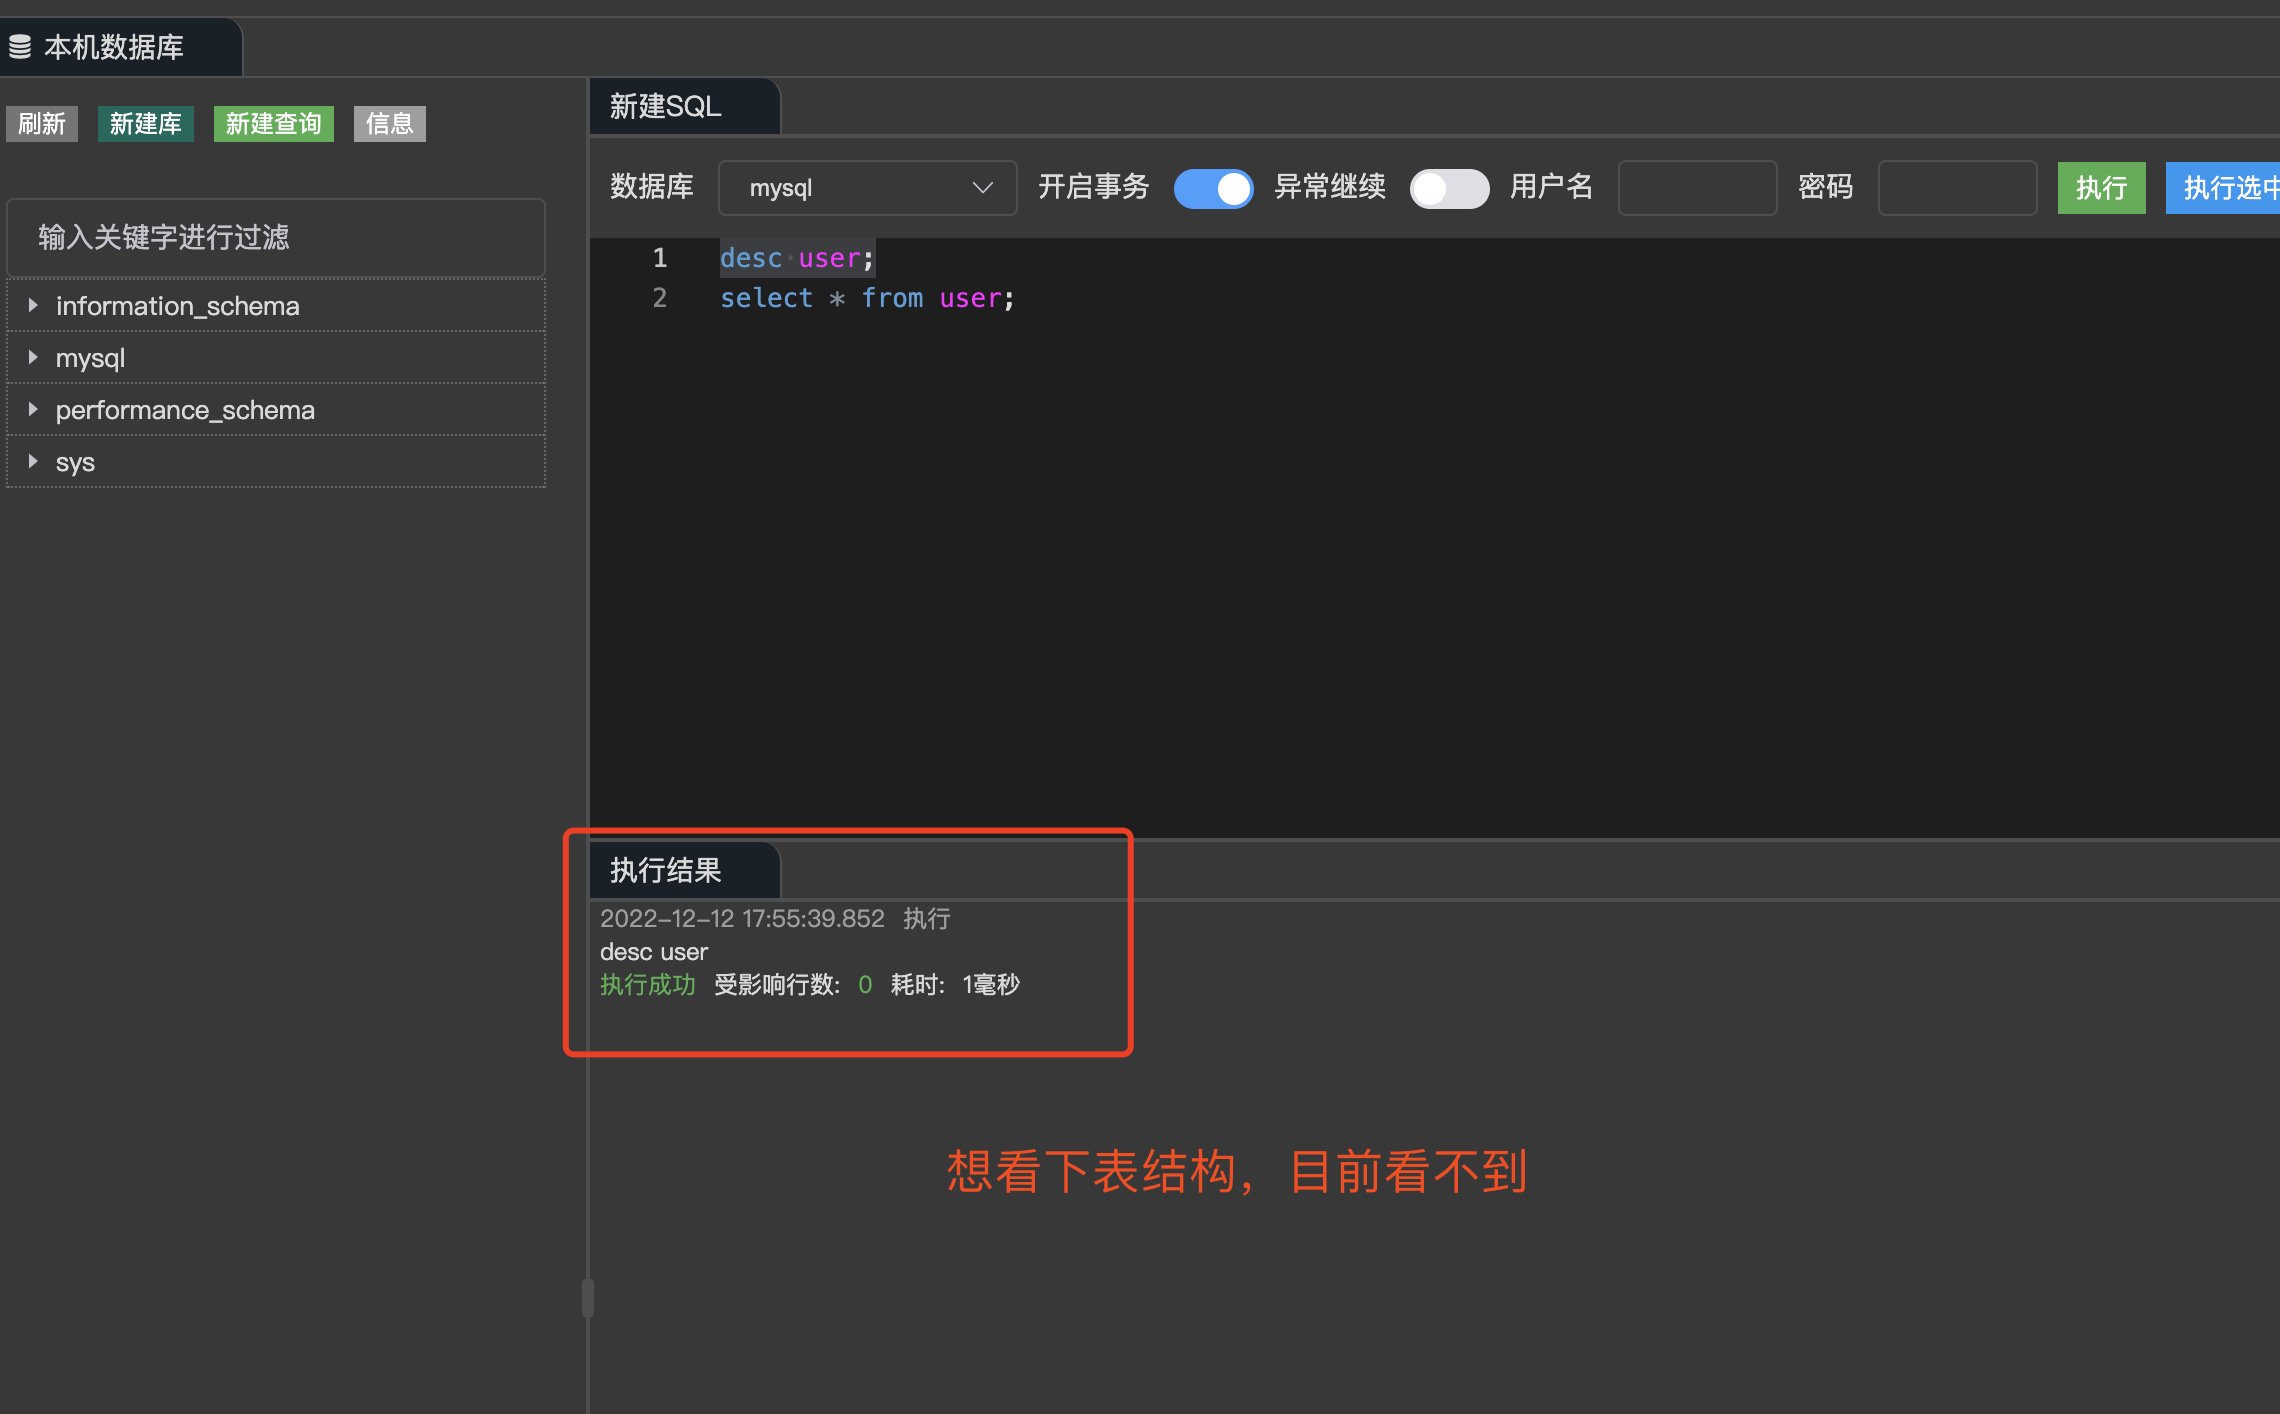The image size is (2280, 1414).
Task: Expand the sys database arrow
Action: (33, 462)
